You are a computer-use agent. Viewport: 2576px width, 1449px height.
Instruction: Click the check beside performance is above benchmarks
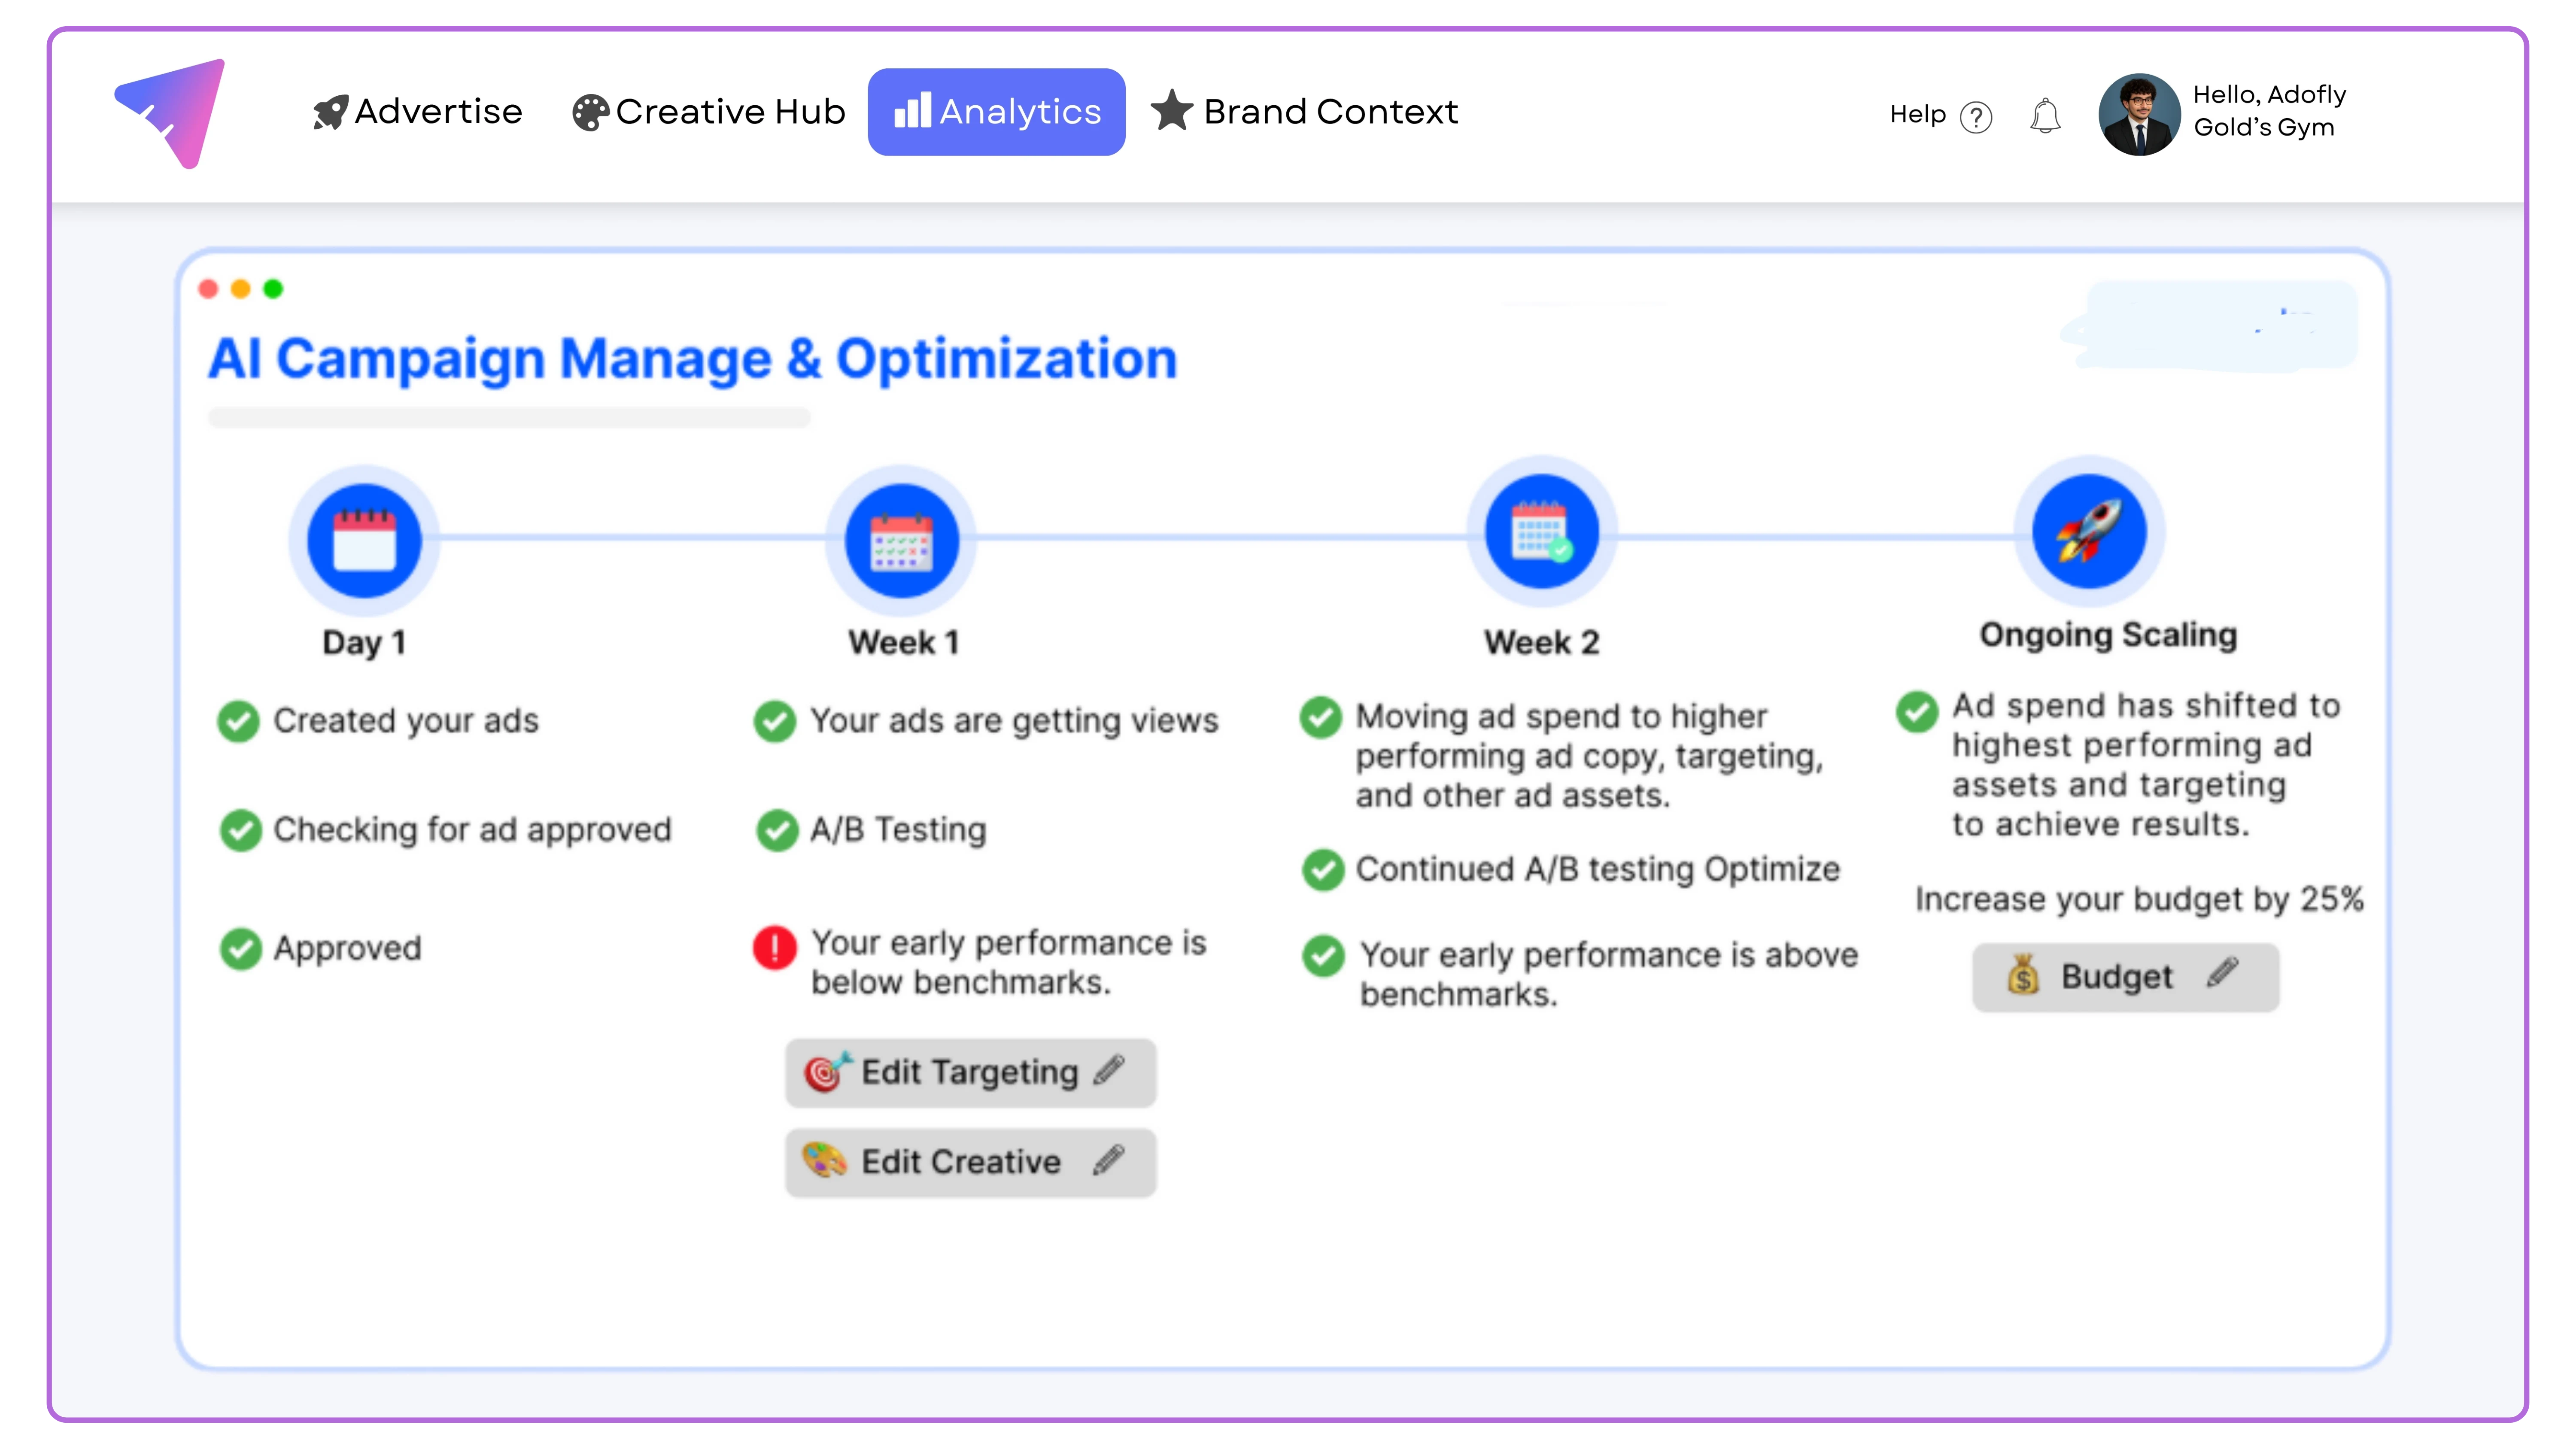point(1323,956)
